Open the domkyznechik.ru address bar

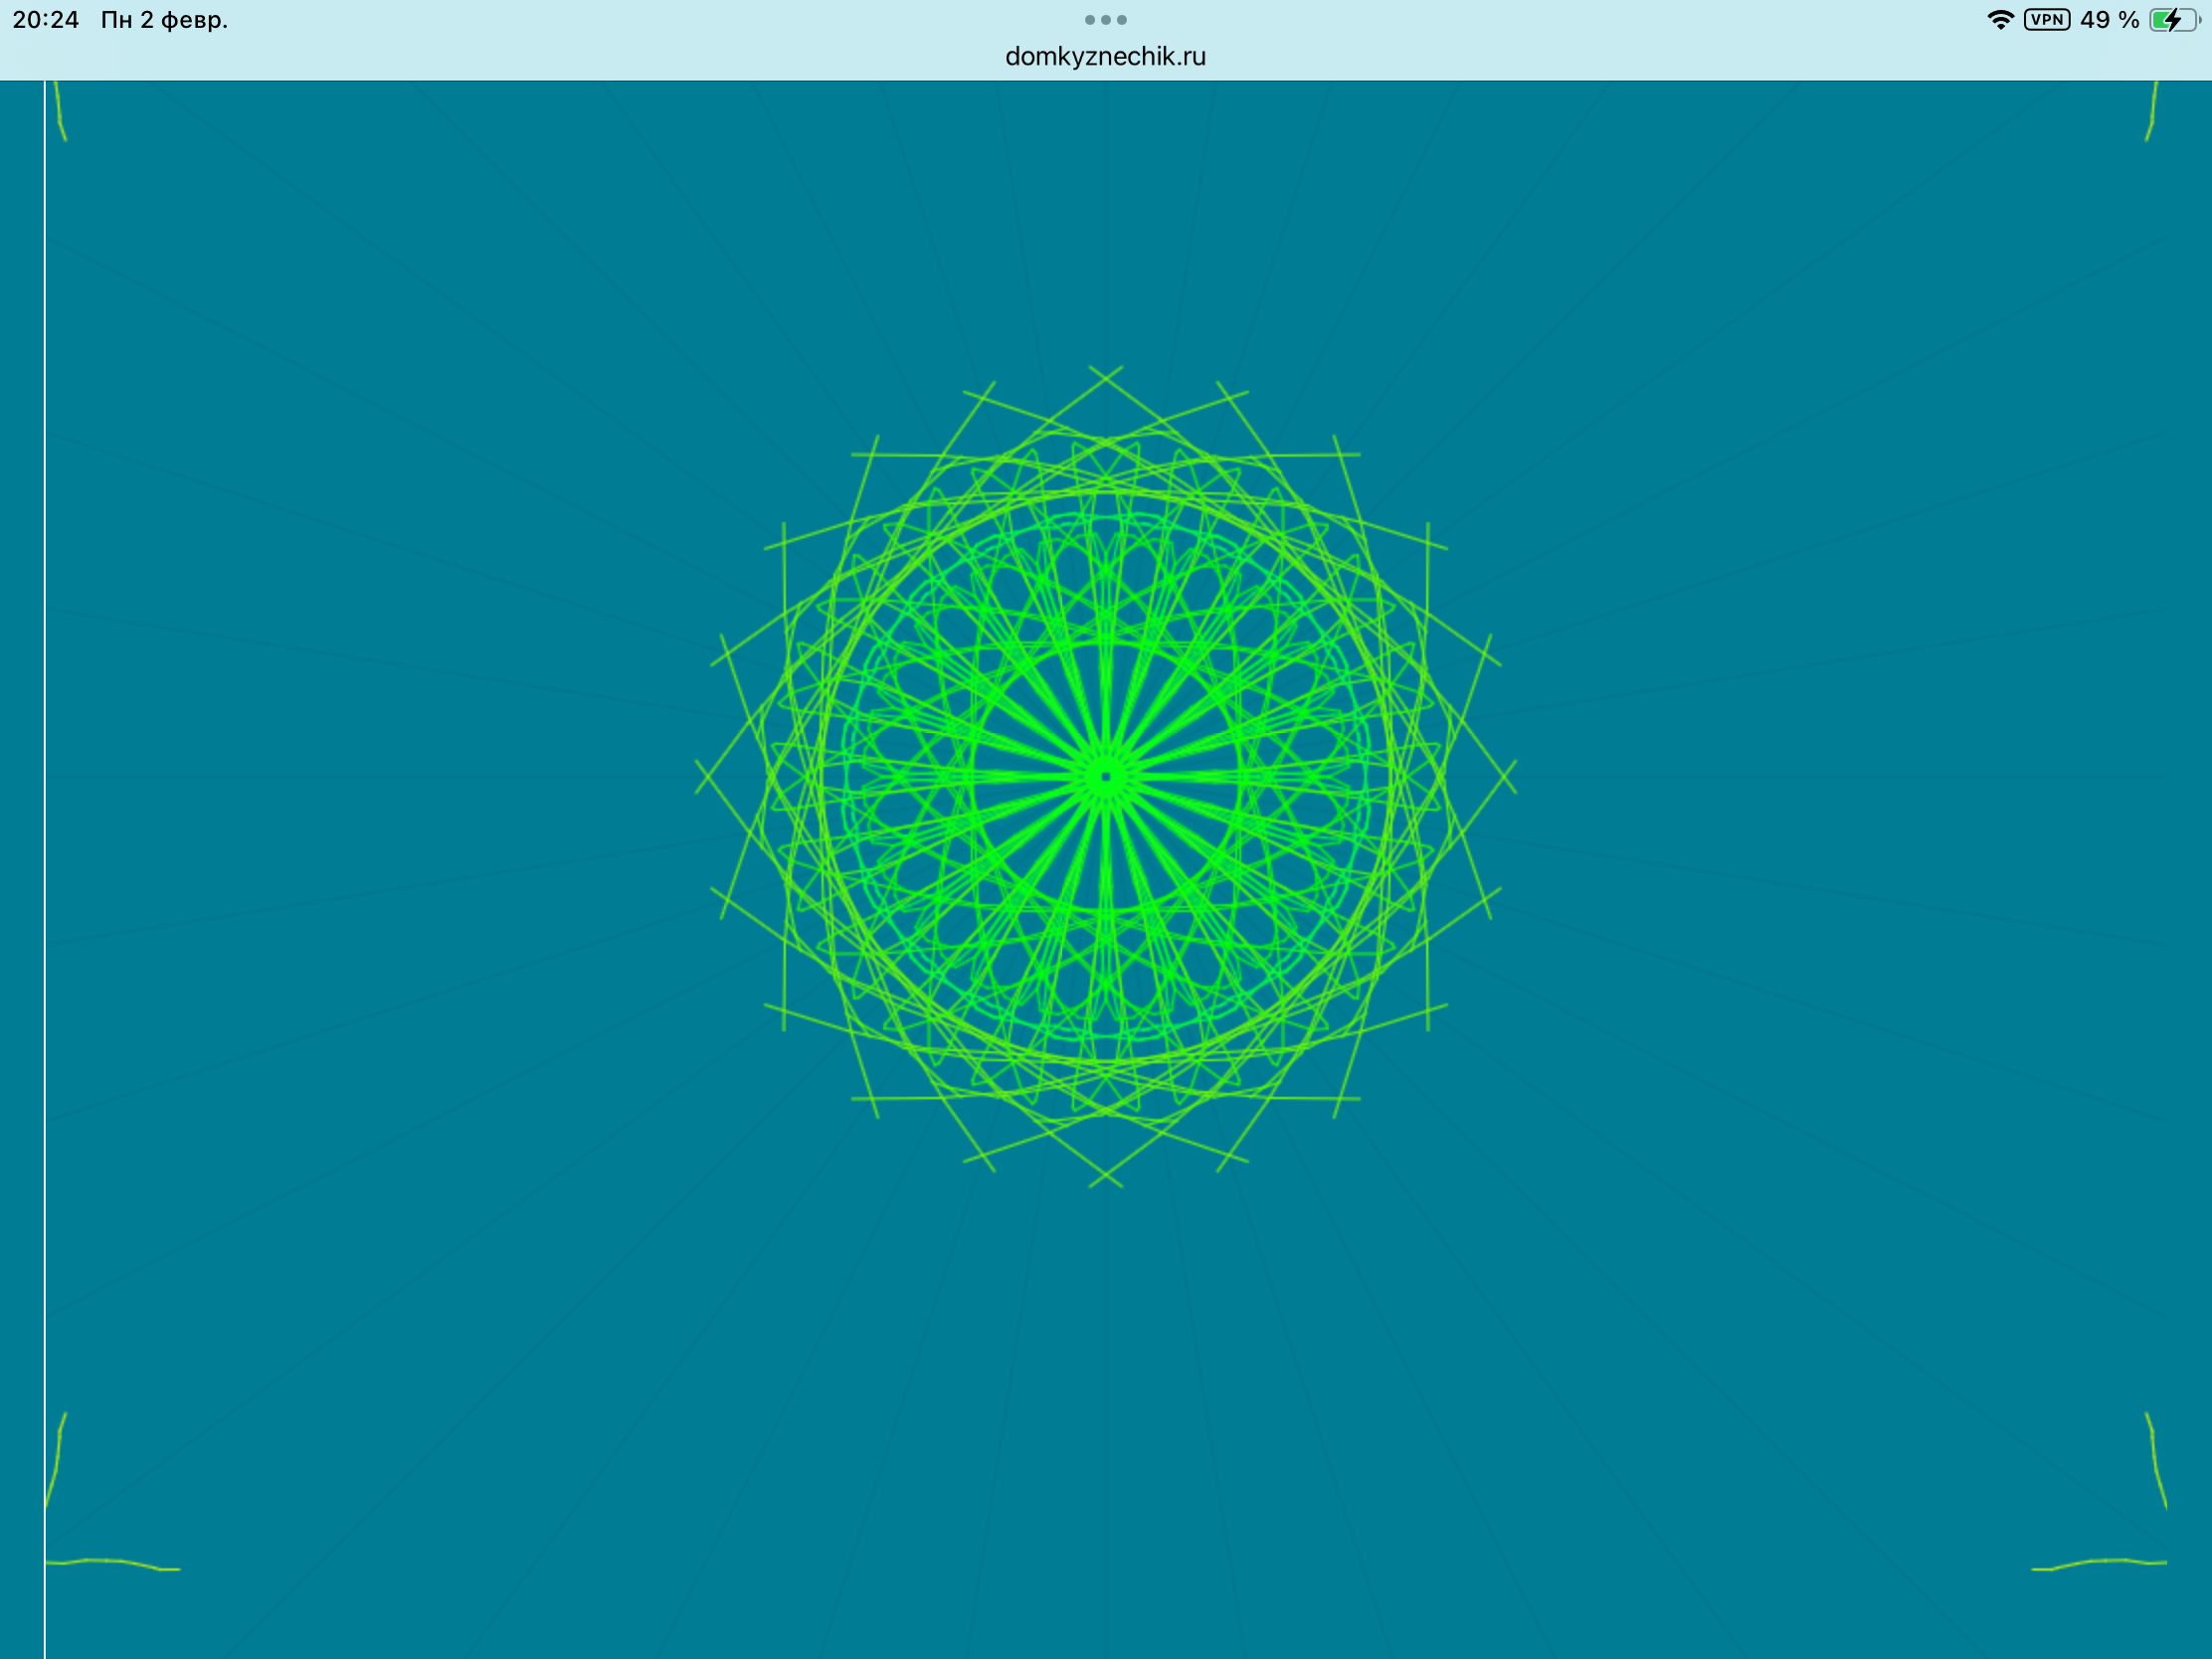1105,57
